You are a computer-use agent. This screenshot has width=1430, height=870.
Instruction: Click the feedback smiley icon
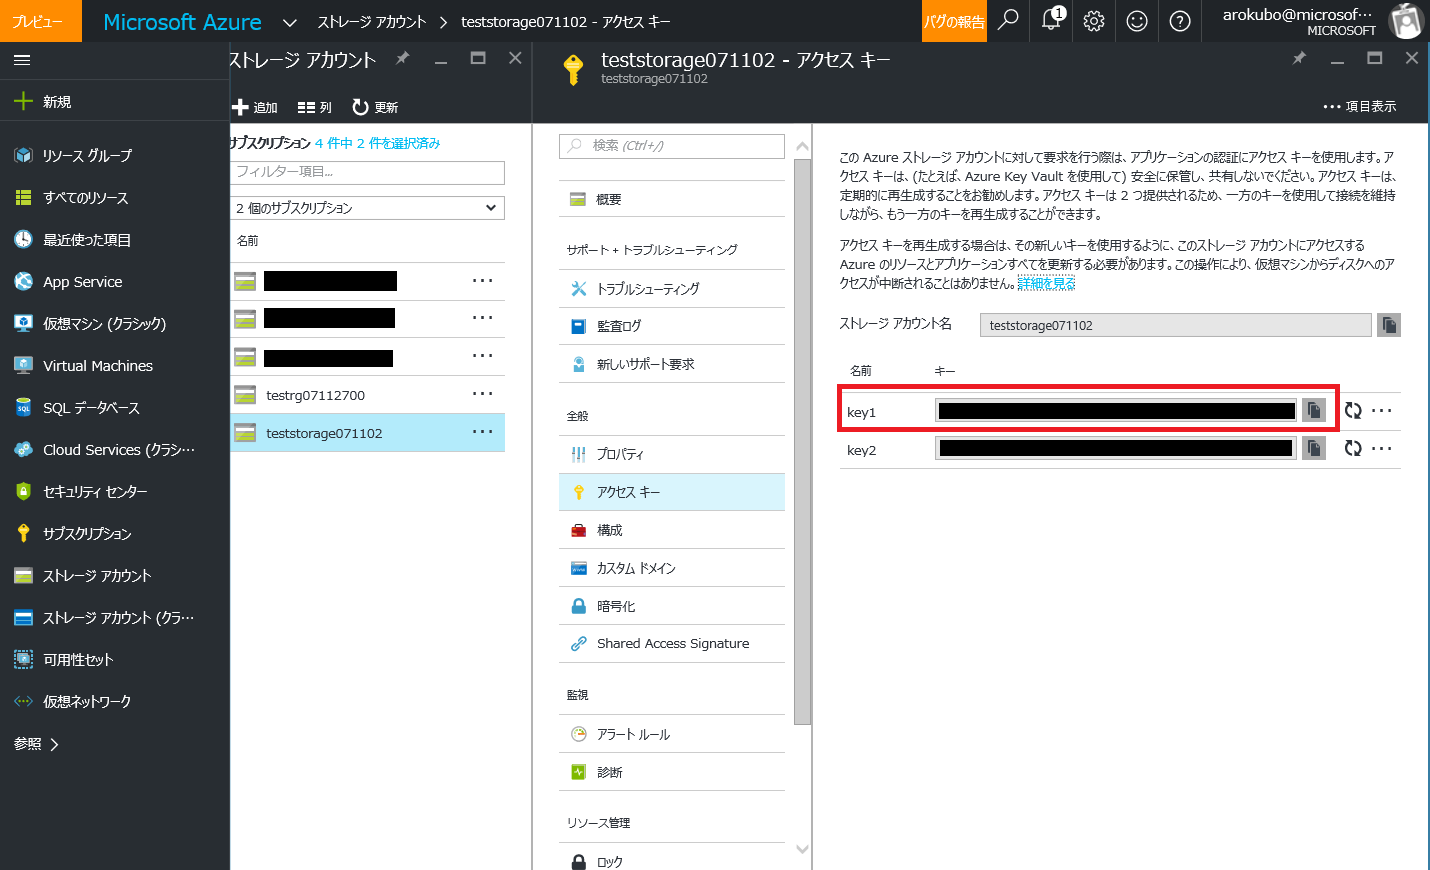[1137, 21]
